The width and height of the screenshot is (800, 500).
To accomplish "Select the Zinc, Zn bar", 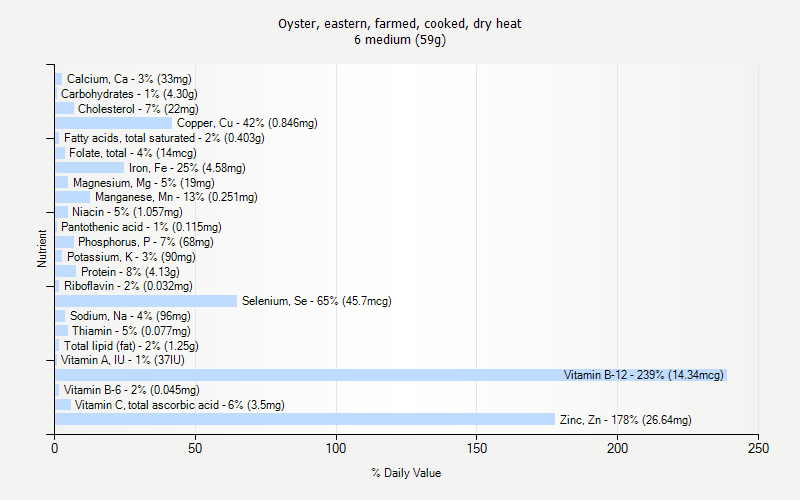I will click(x=305, y=419).
